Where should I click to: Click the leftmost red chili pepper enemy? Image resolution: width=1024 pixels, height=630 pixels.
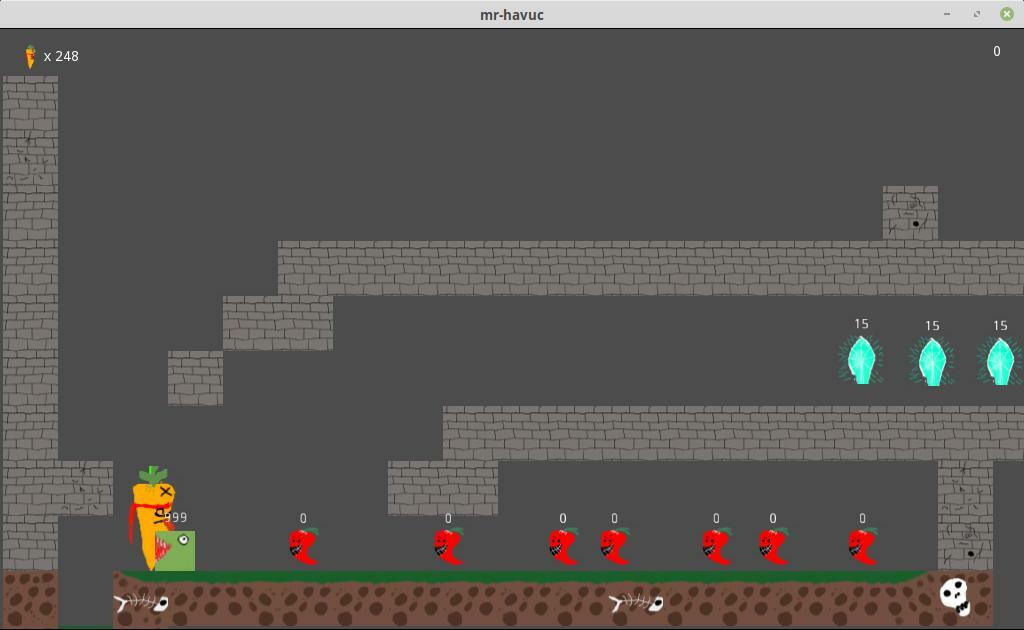(303, 547)
